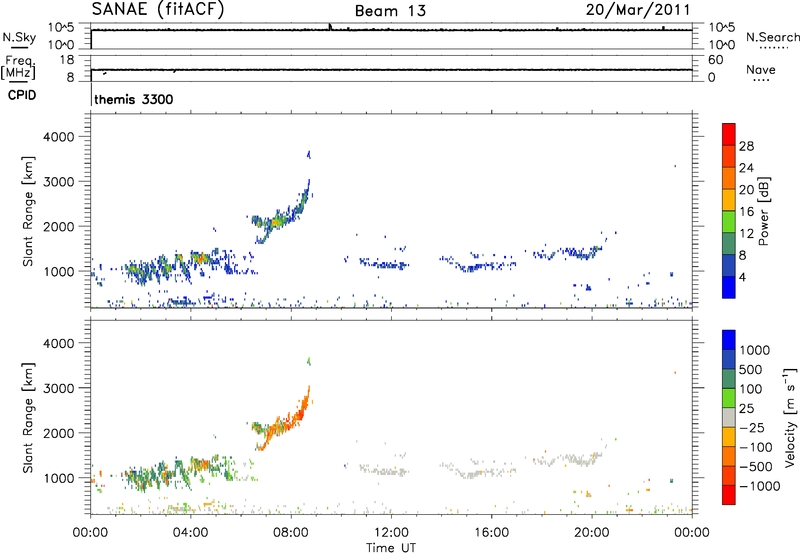
Task: Click the 16:00 time tick label
Action: [491, 533]
